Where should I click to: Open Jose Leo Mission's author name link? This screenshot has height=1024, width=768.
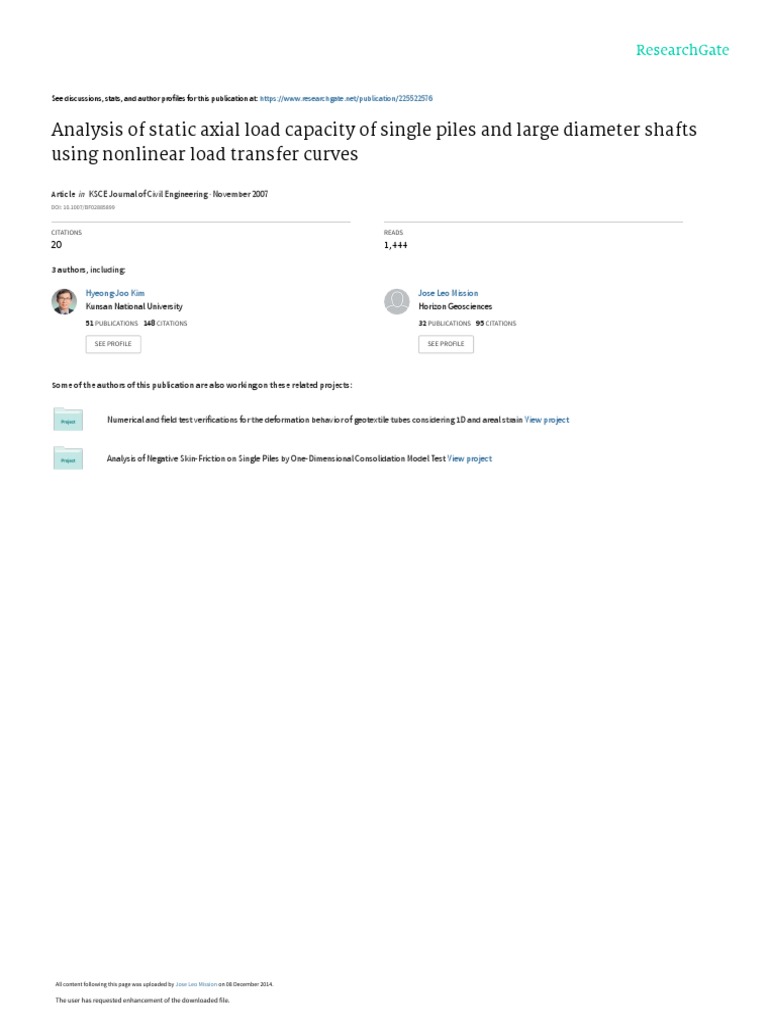(448, 294)
